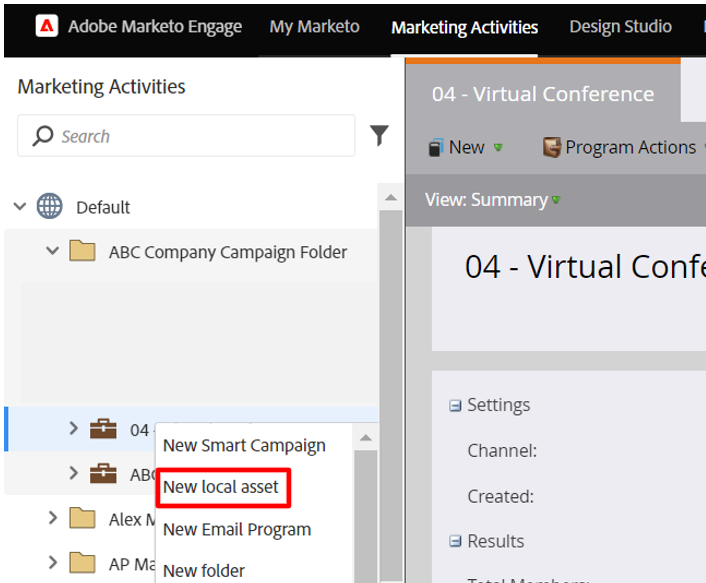The height and width of the screenshot is (583, 706).
Task: Click the AP folder icon
Action: [x=82, y=562]
